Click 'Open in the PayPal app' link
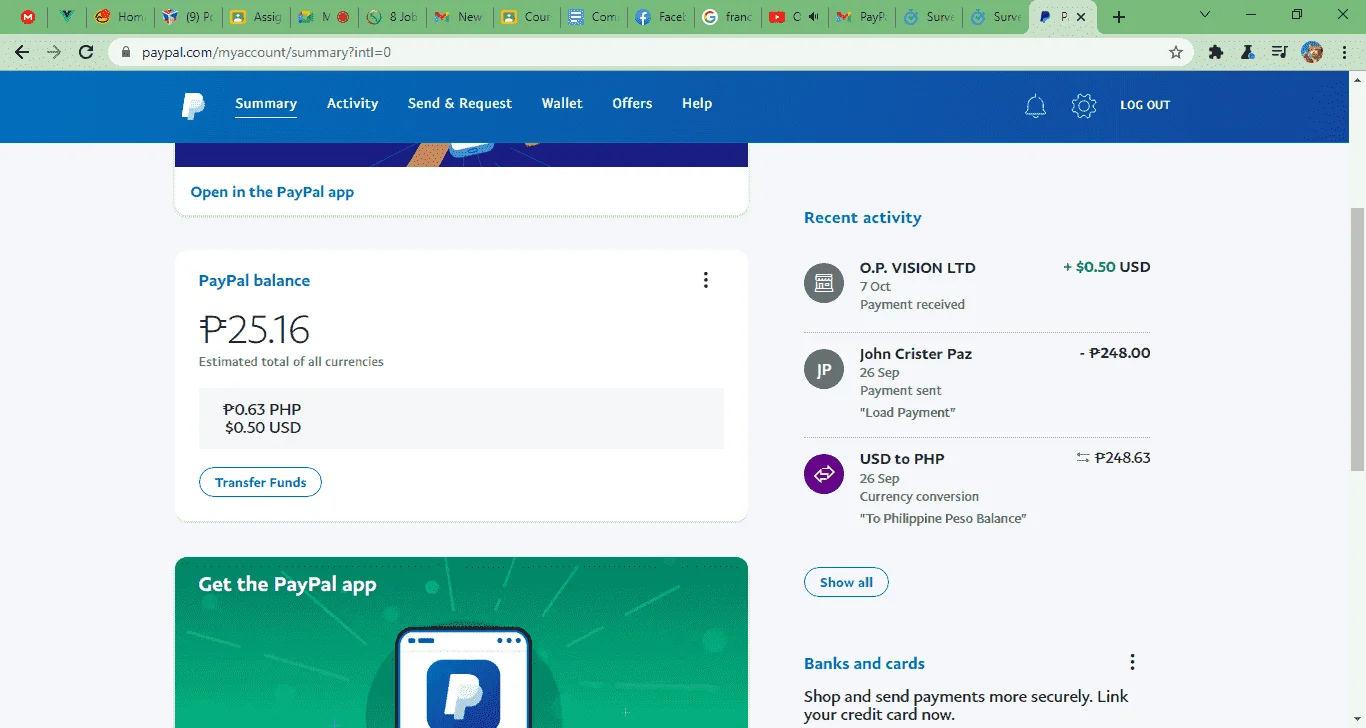This screenshot has height=728, width=1366. 272,192
